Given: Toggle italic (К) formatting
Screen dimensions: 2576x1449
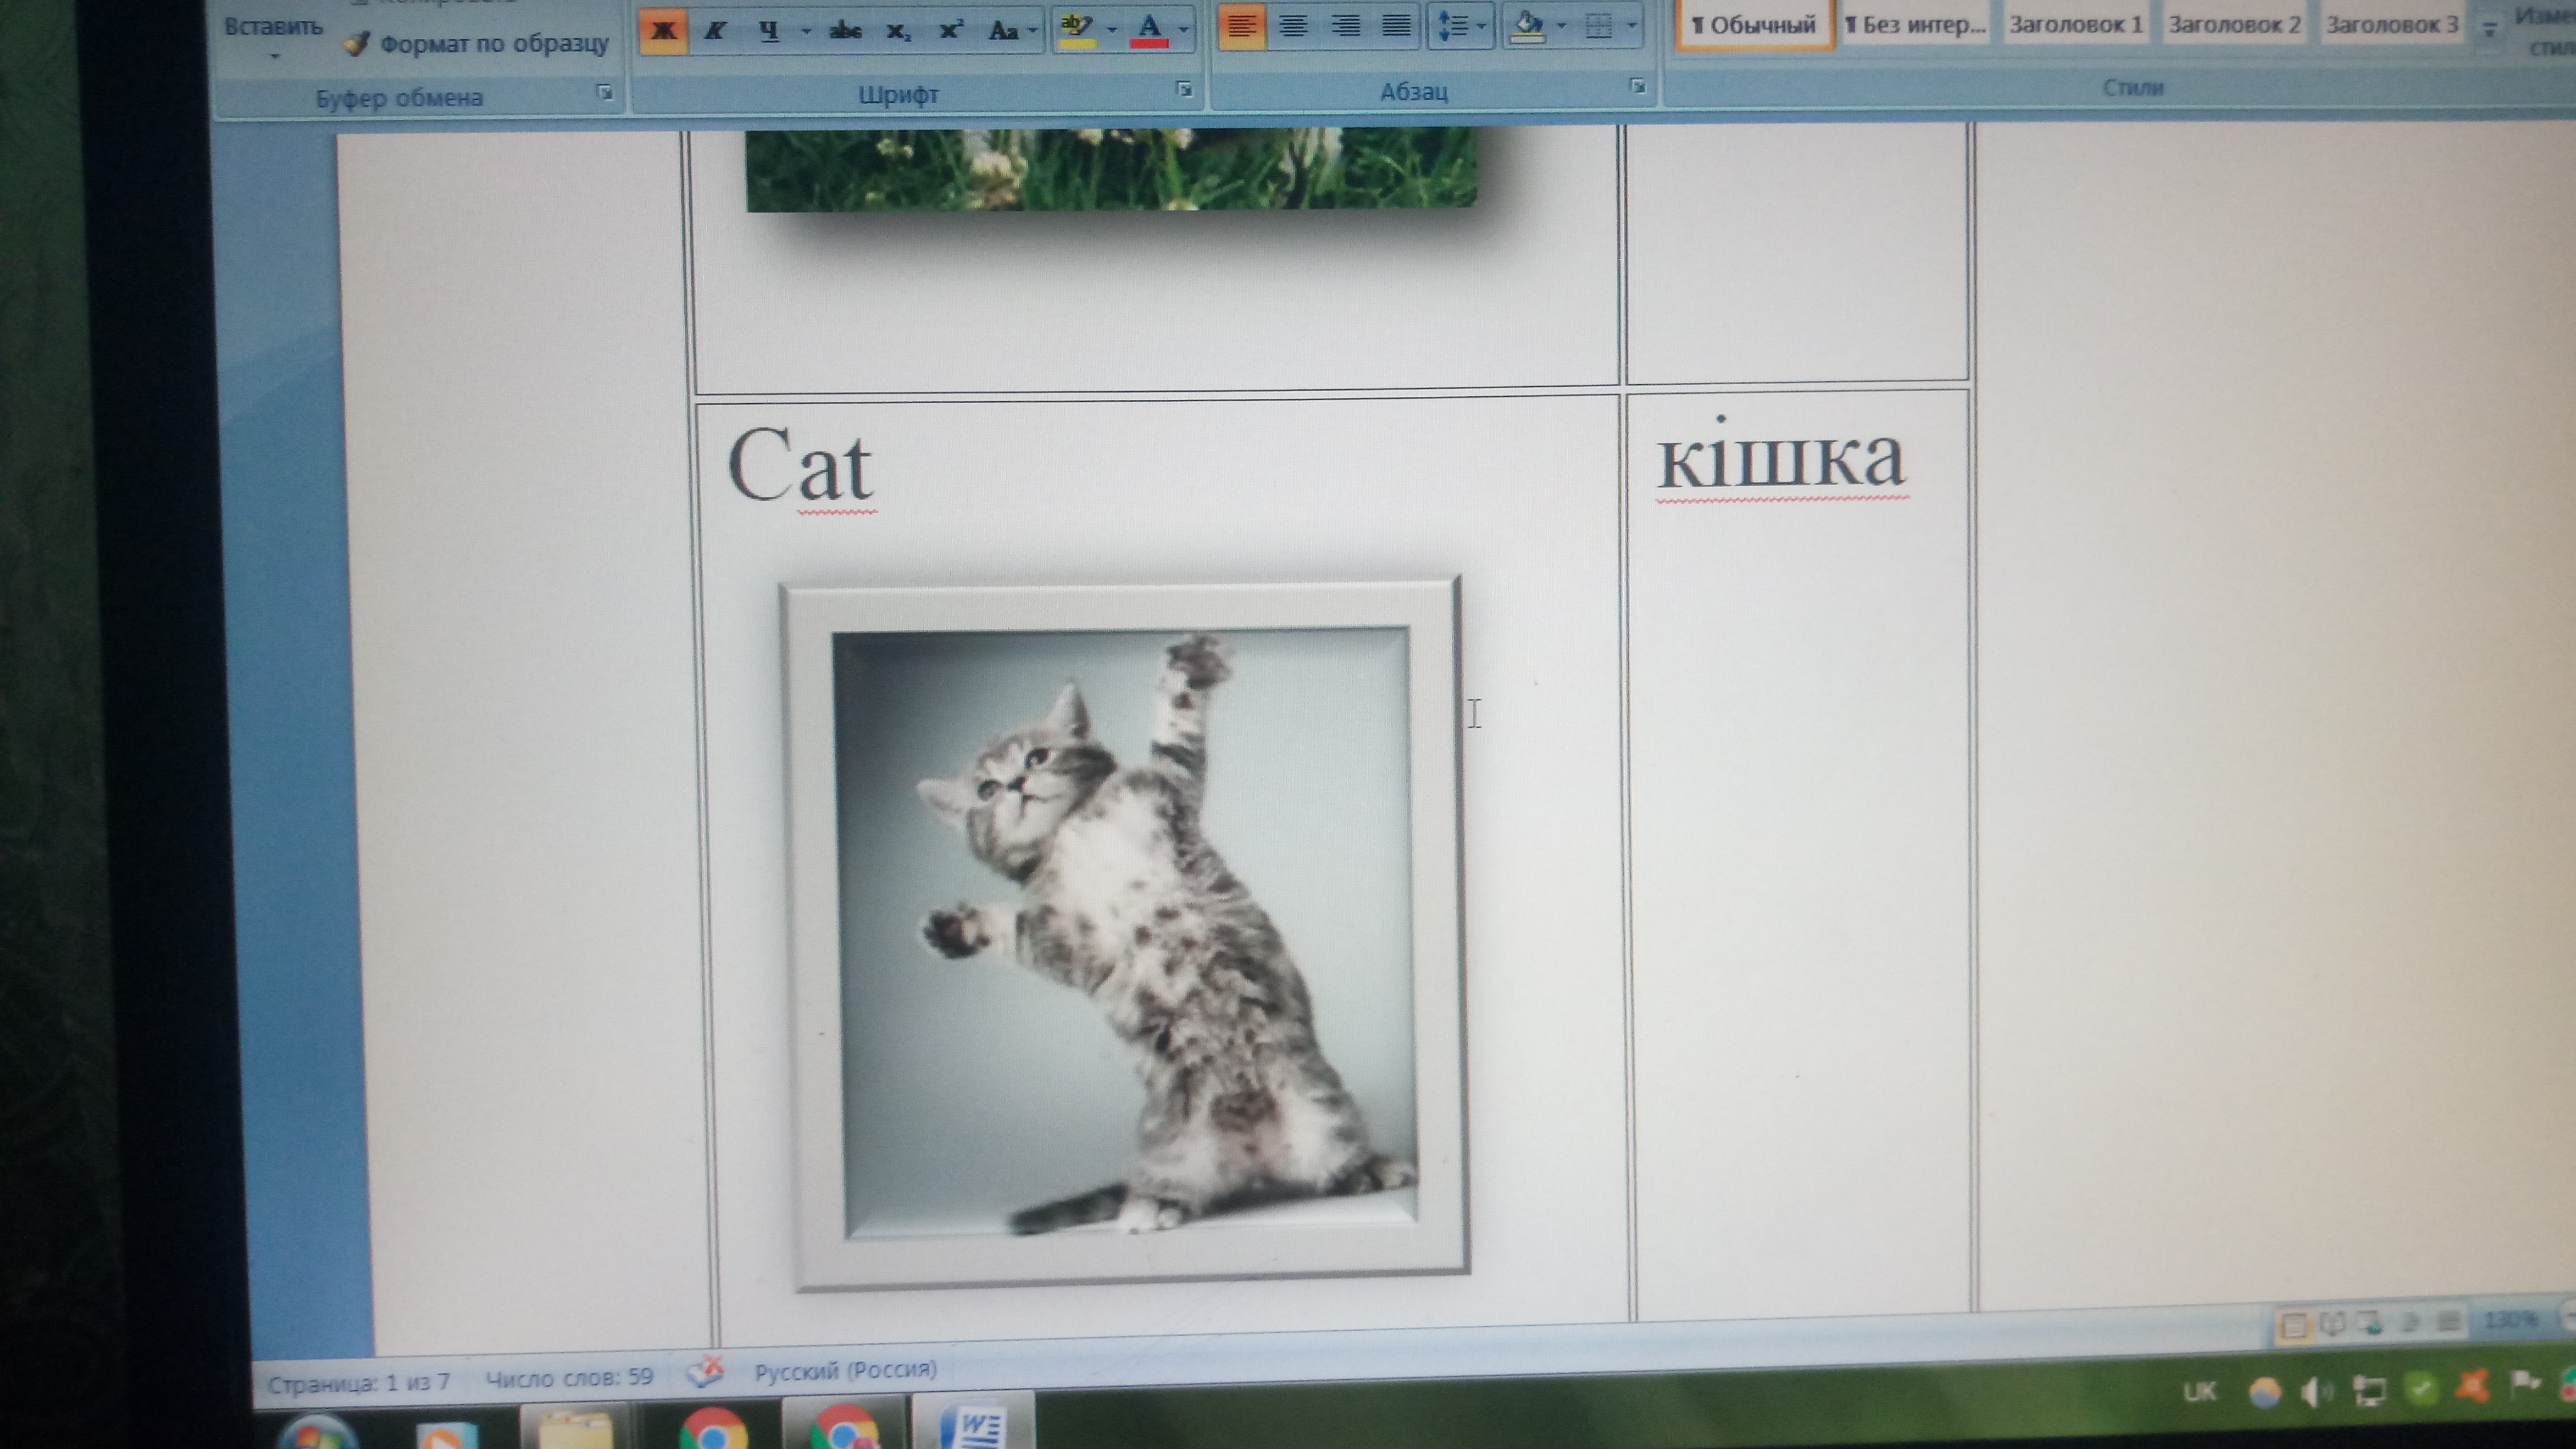Looking at the screenshot, I should [x=714, y=30].
